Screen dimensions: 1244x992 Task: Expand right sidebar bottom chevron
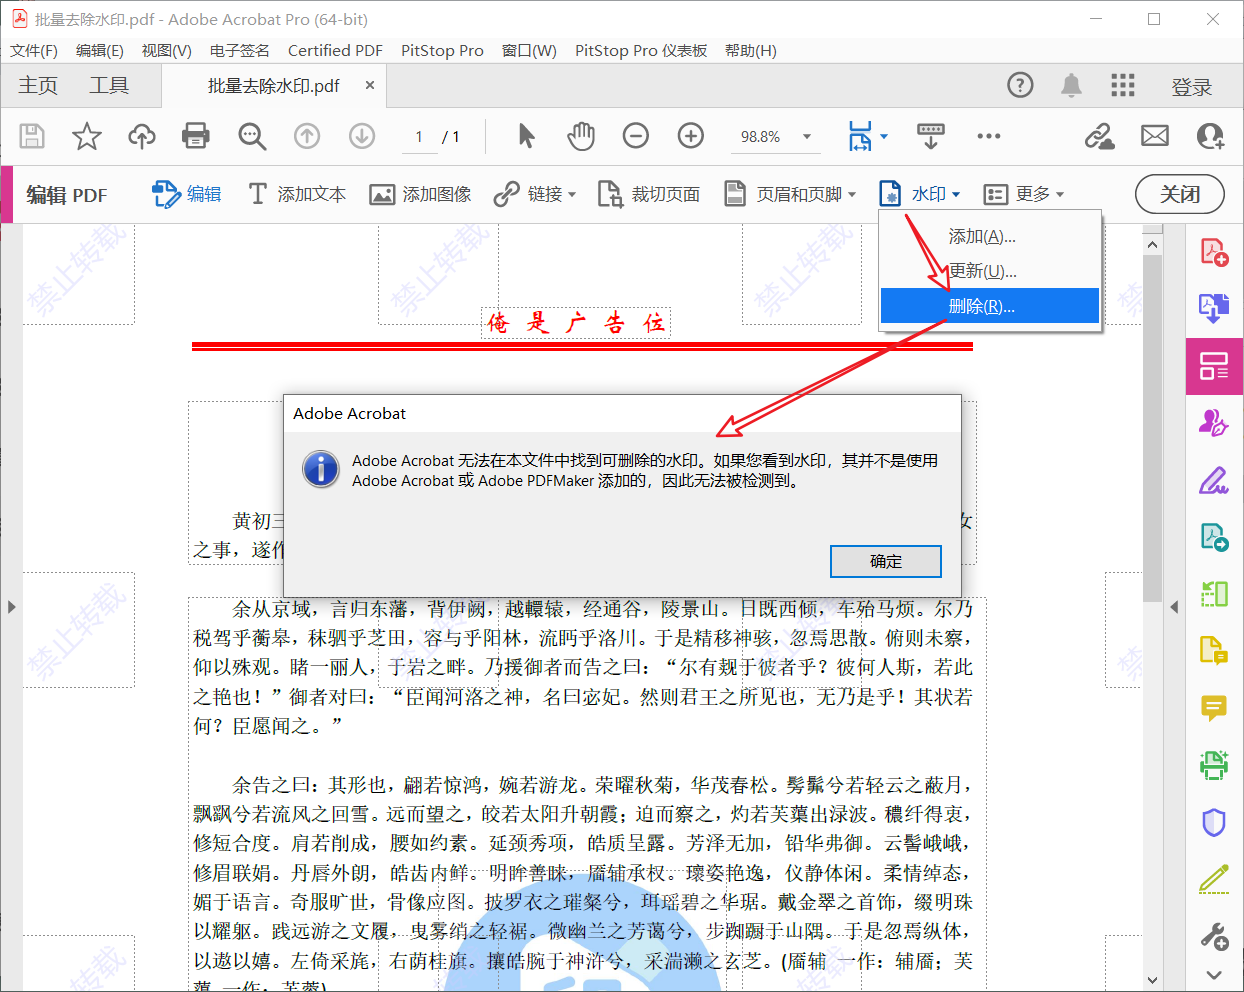(1214, 975)
